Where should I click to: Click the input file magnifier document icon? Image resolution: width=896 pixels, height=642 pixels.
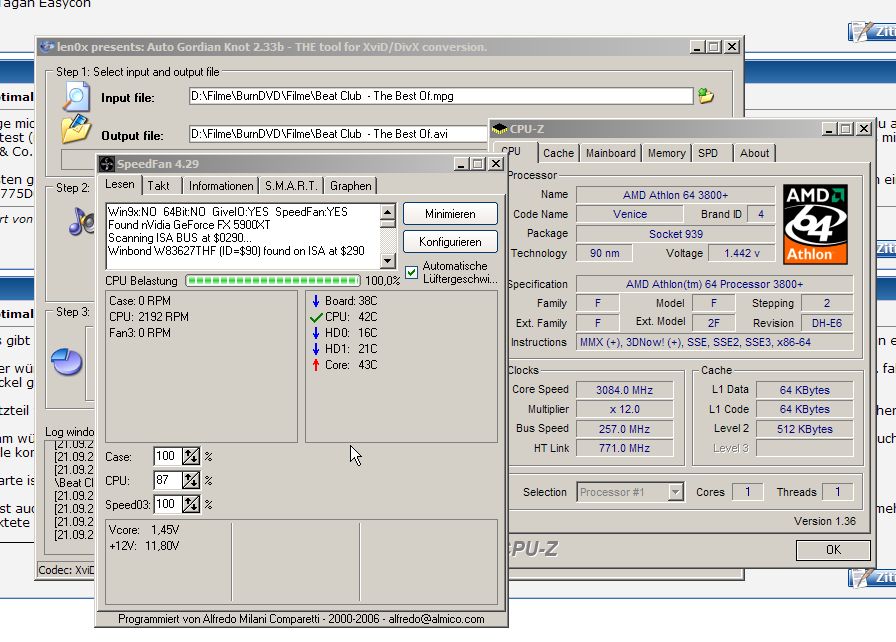point(76,96)
